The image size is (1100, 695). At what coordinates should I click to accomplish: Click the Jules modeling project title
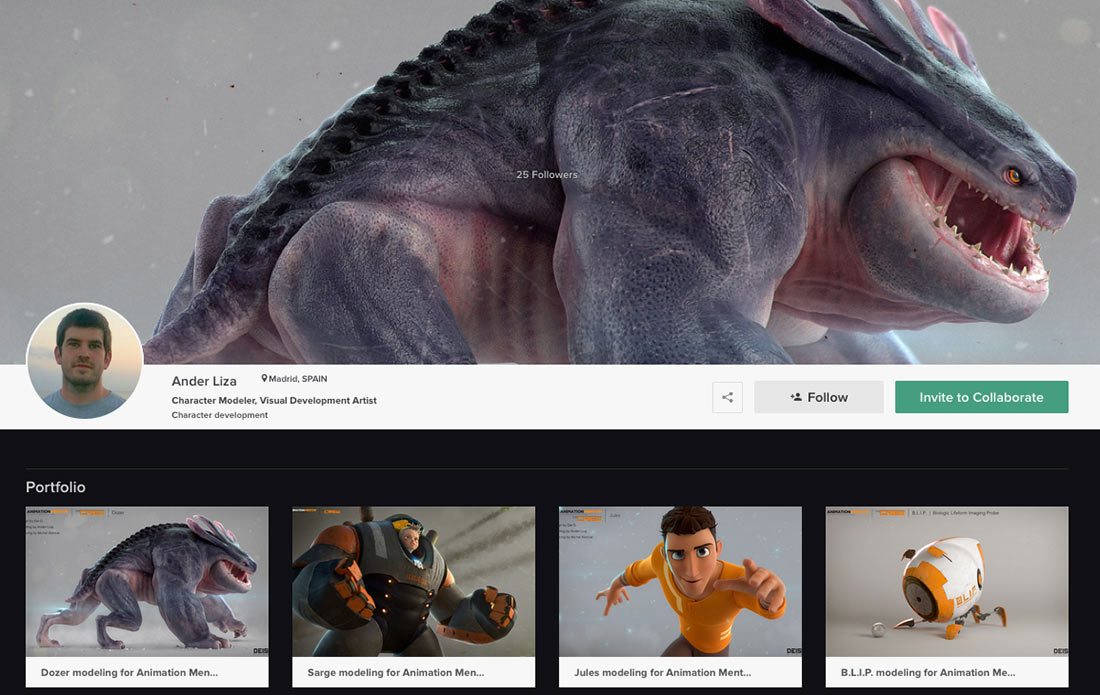663,673
